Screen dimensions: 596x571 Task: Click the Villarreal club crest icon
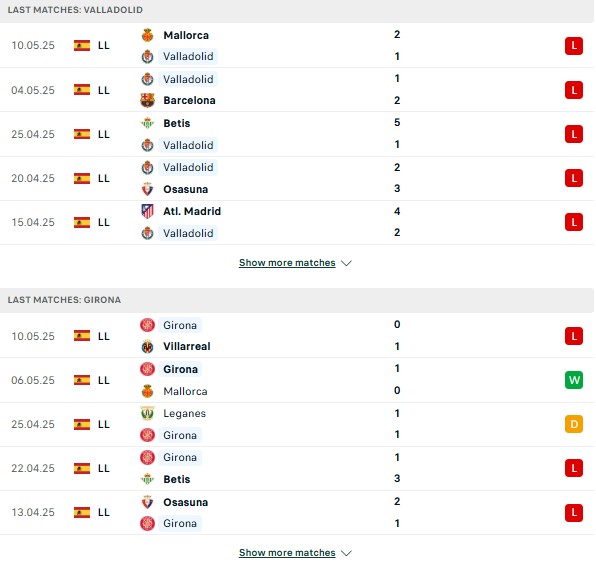[147, 347]
